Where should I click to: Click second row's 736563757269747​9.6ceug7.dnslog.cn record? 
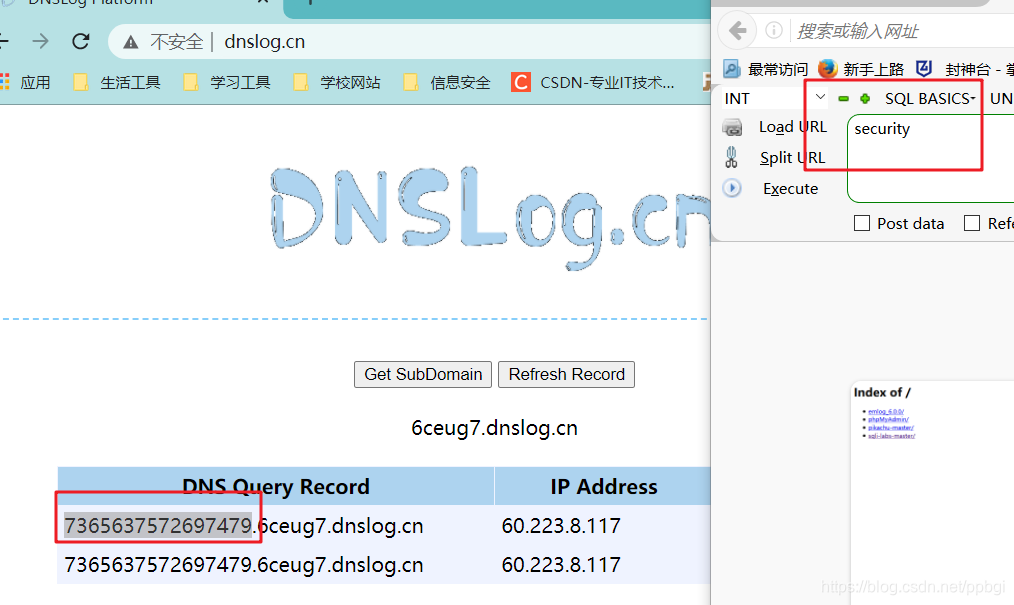244,564
